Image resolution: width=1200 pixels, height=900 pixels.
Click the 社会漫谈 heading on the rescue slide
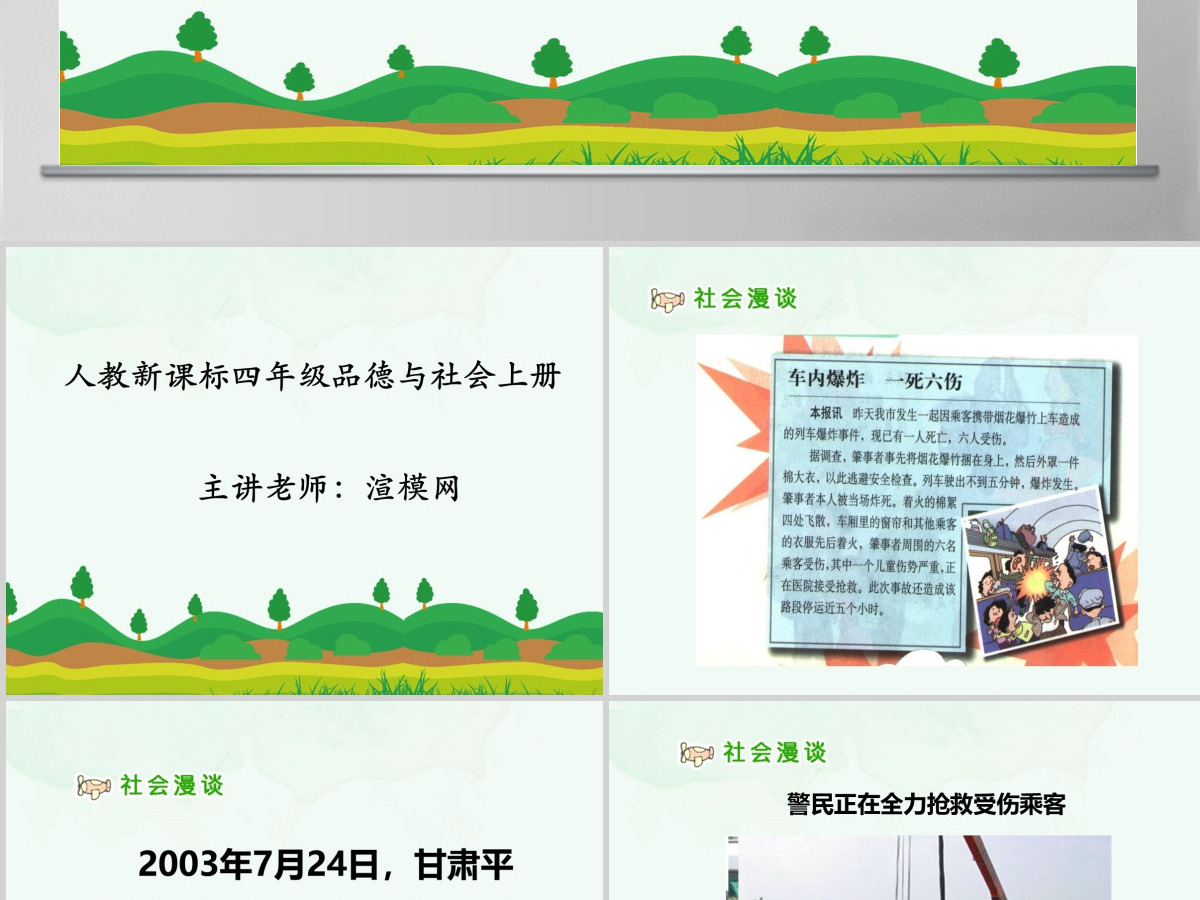pyautogui.click(x=775, y=752)
